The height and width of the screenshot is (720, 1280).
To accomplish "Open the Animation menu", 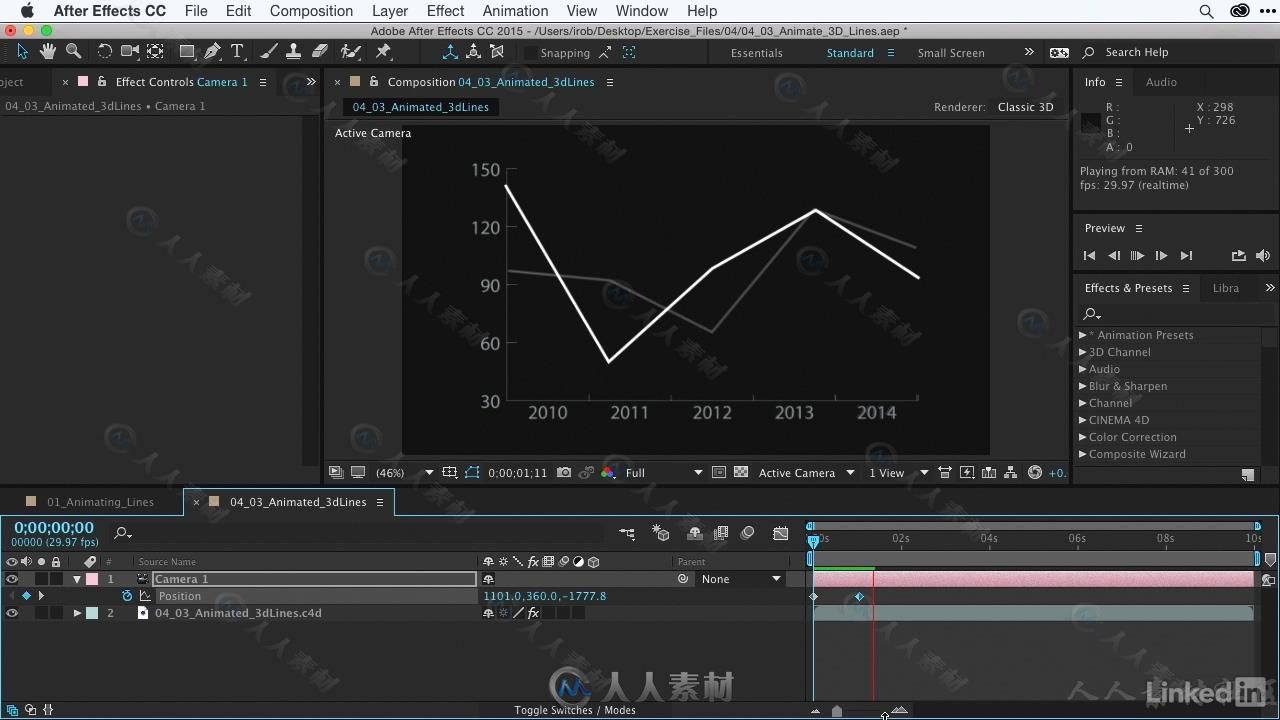I will point(515,11).
